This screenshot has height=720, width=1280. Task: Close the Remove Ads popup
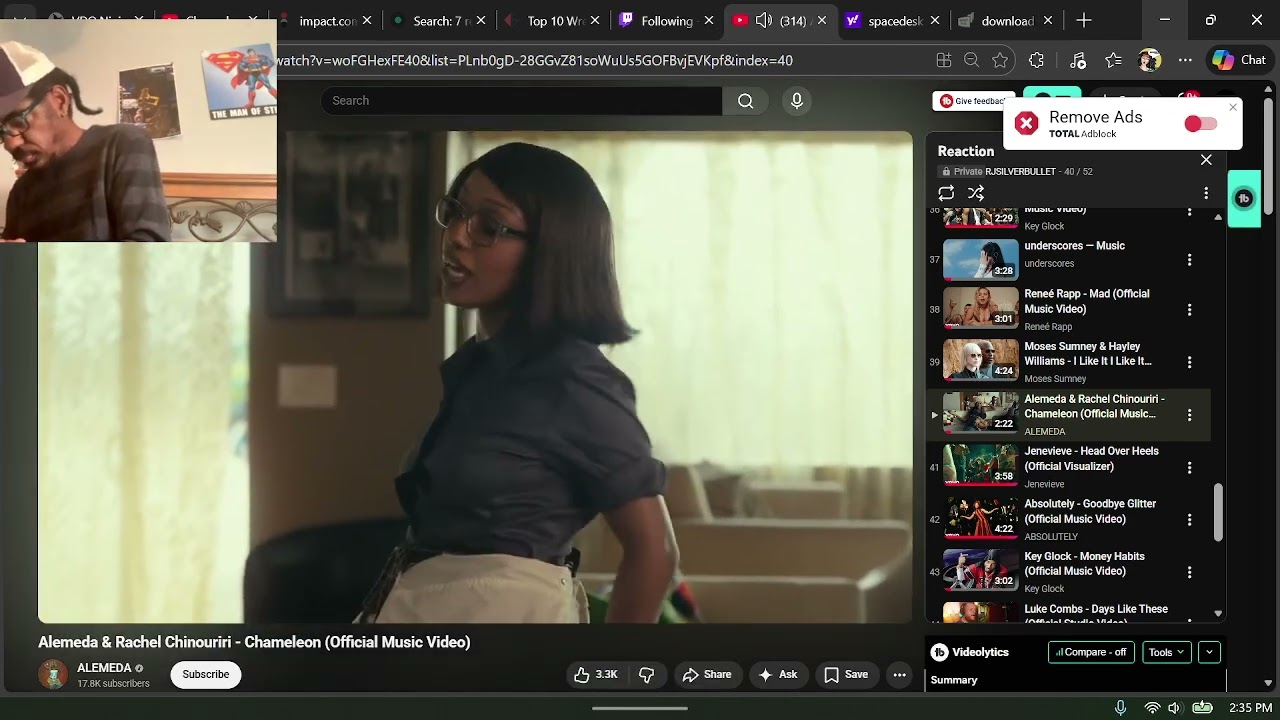1233,107
